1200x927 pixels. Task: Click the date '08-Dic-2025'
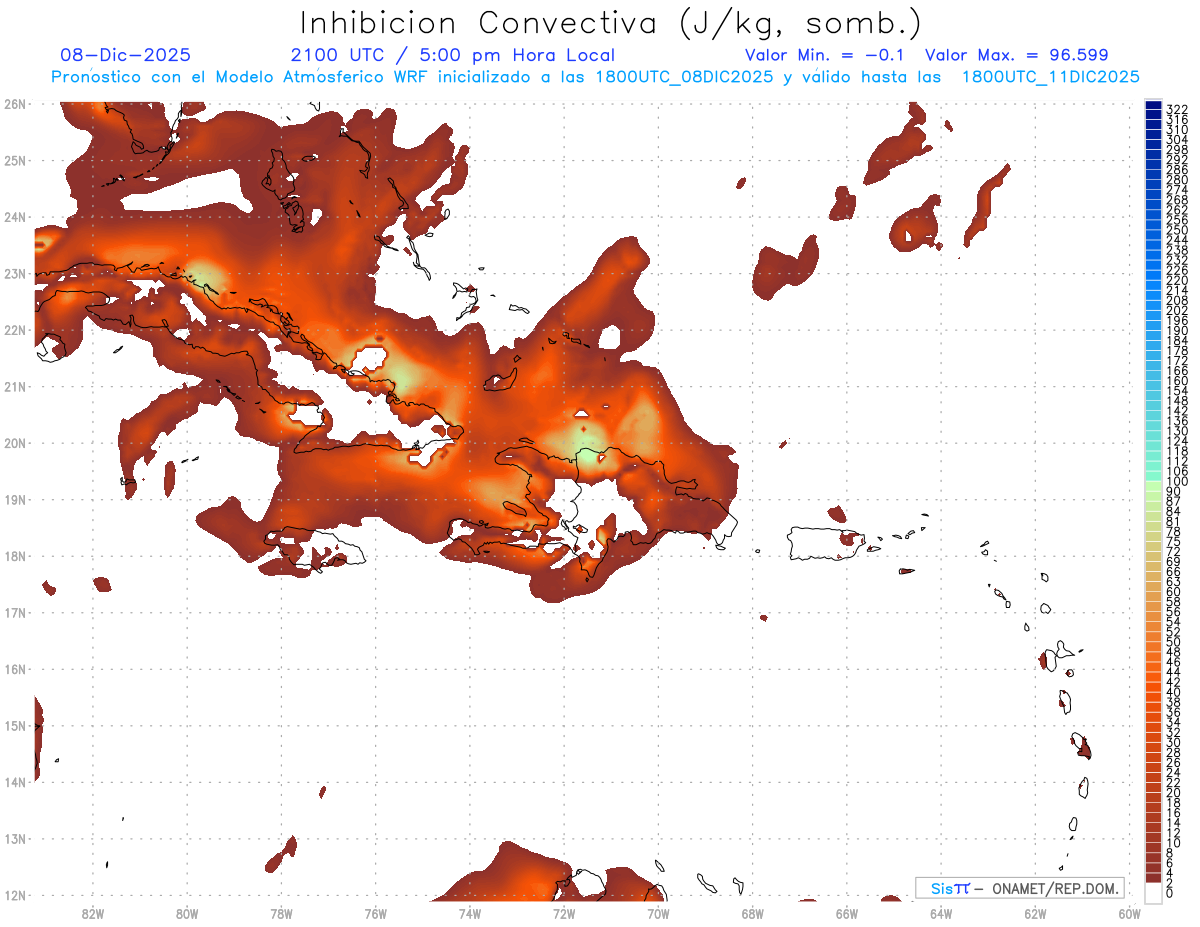click(x=125, y=55)
